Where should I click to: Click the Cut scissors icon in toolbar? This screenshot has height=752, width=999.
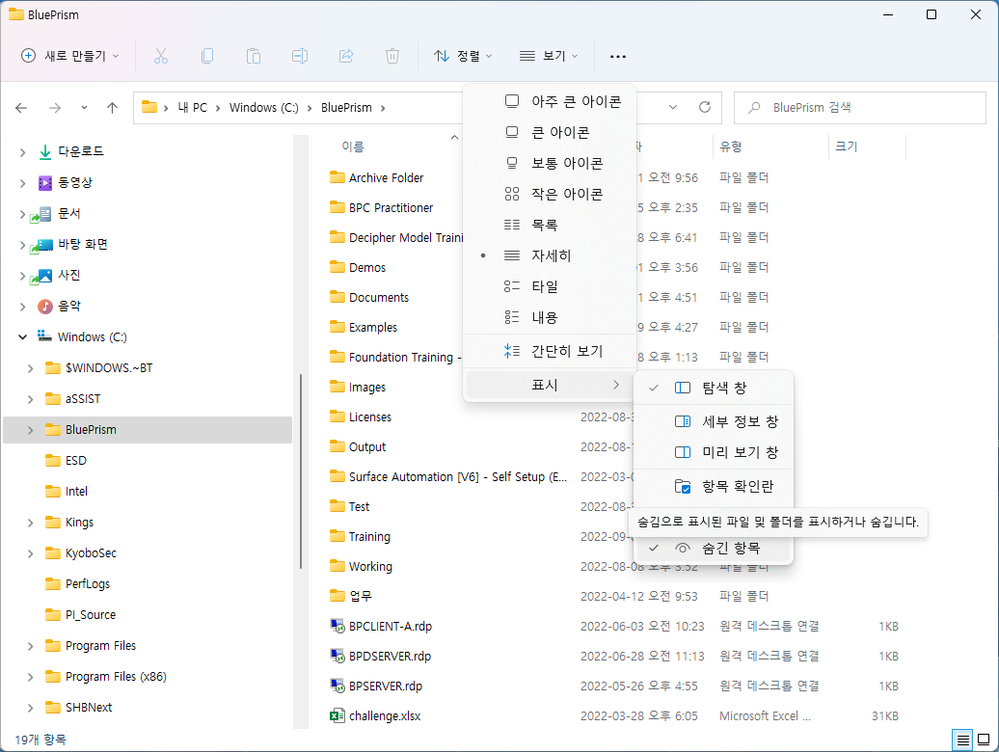(x=161, y=56)
